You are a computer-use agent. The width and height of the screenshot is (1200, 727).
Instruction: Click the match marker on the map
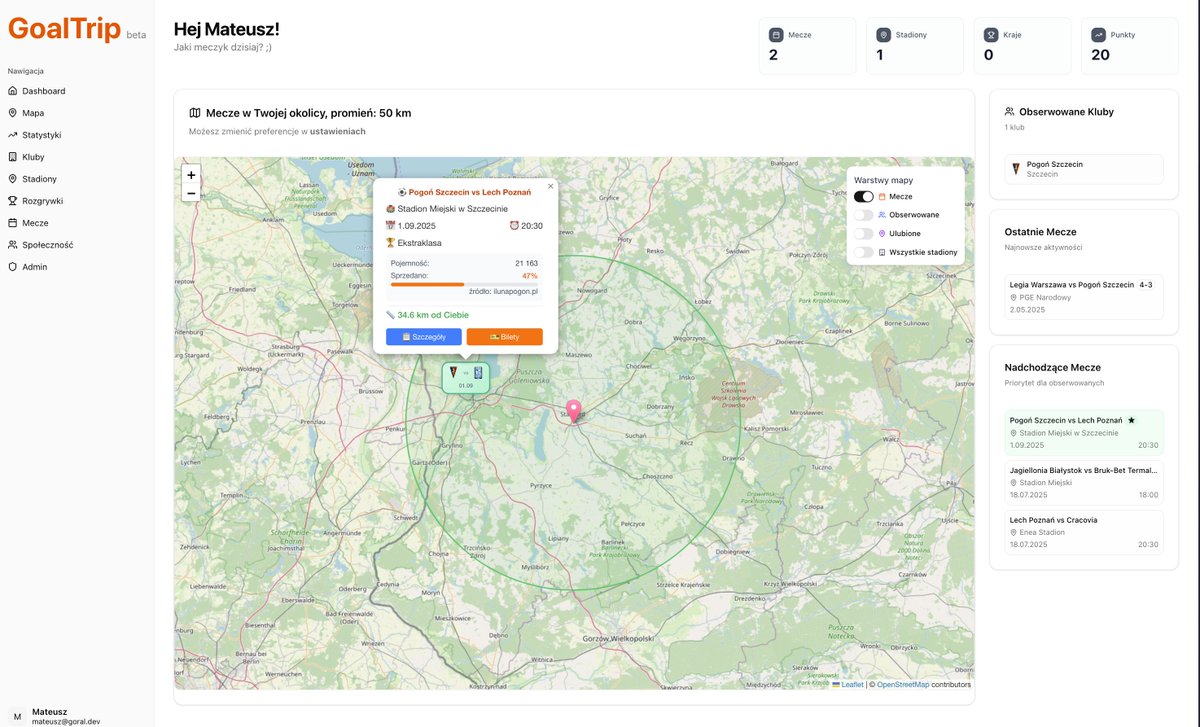pos(466,377)
